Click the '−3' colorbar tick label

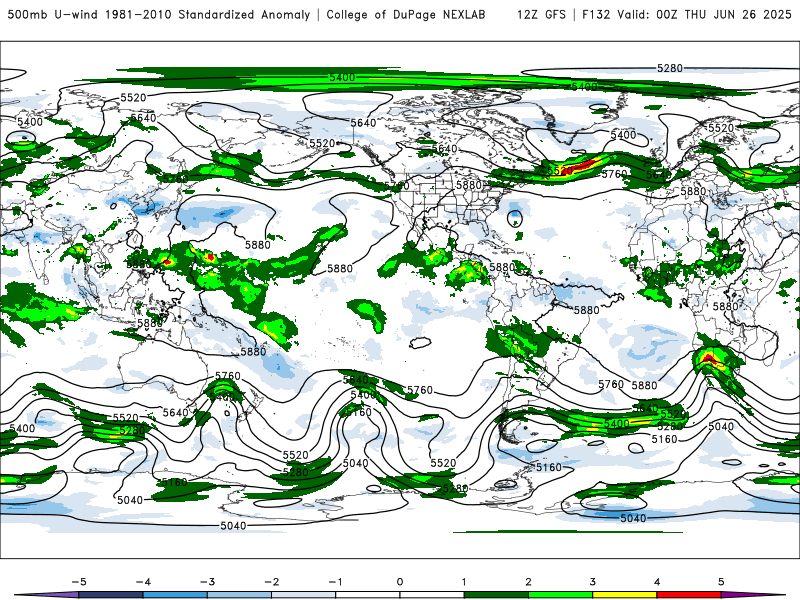pos(207,582)
